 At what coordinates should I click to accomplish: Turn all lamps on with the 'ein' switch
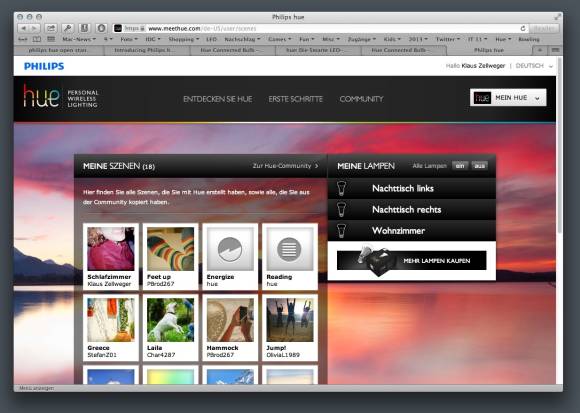click(460, 166)
